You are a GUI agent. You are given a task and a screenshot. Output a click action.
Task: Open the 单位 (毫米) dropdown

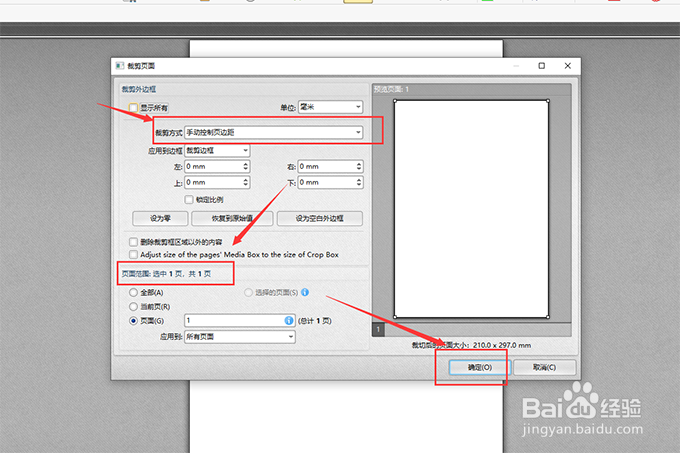tap(330, 107)
